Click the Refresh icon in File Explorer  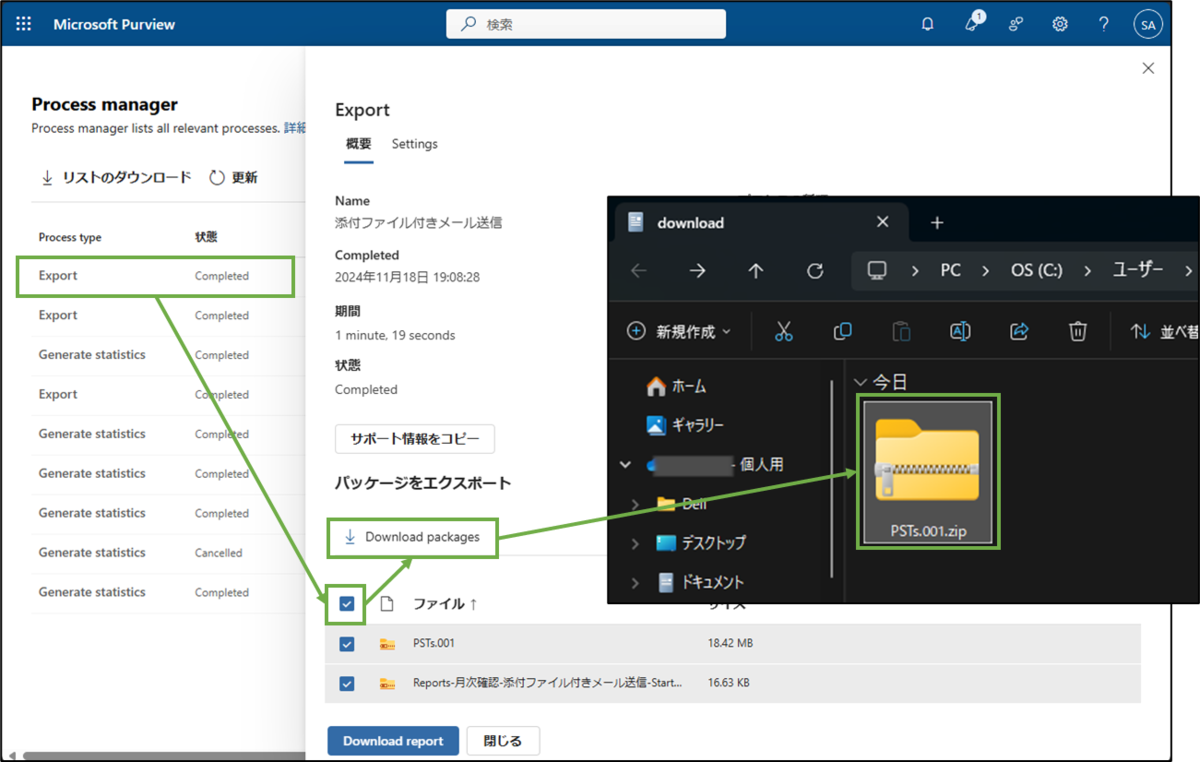pyautogui.click(x=815, y=271)
